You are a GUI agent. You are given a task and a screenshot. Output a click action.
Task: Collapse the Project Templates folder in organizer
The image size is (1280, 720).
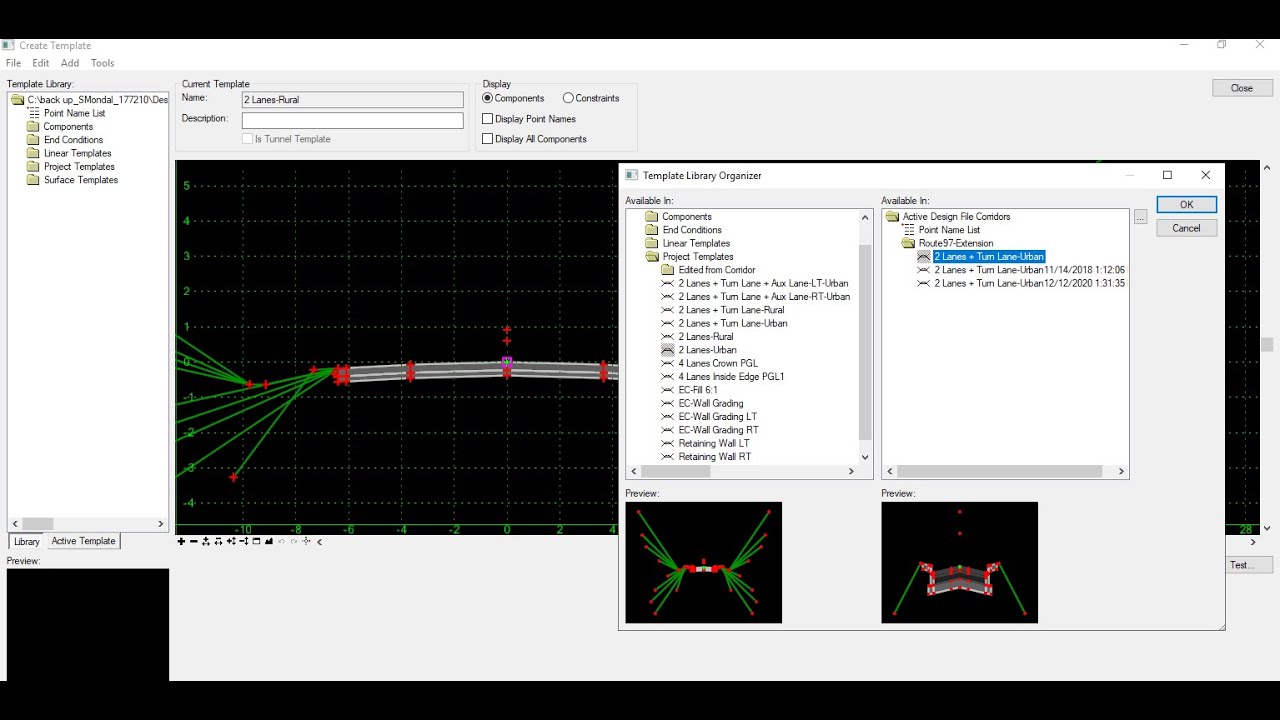(652, 257)
